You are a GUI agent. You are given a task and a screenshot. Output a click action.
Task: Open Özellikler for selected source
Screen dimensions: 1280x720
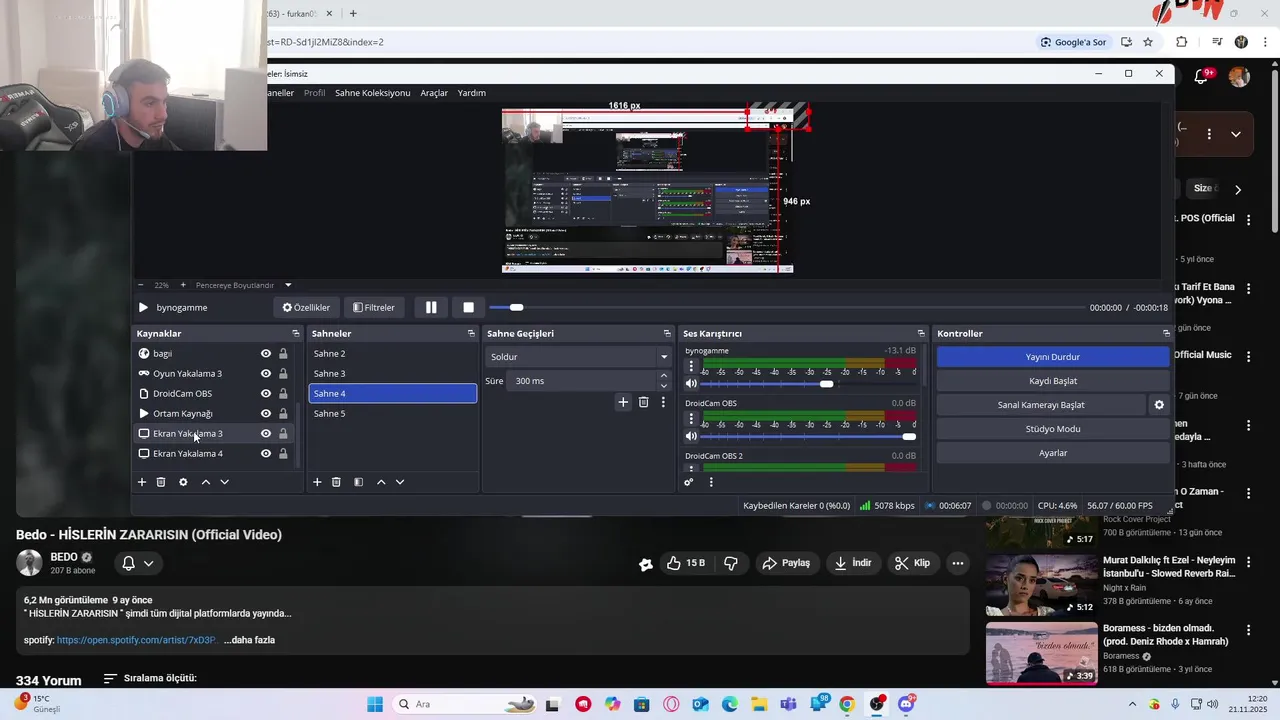point(306,307)
